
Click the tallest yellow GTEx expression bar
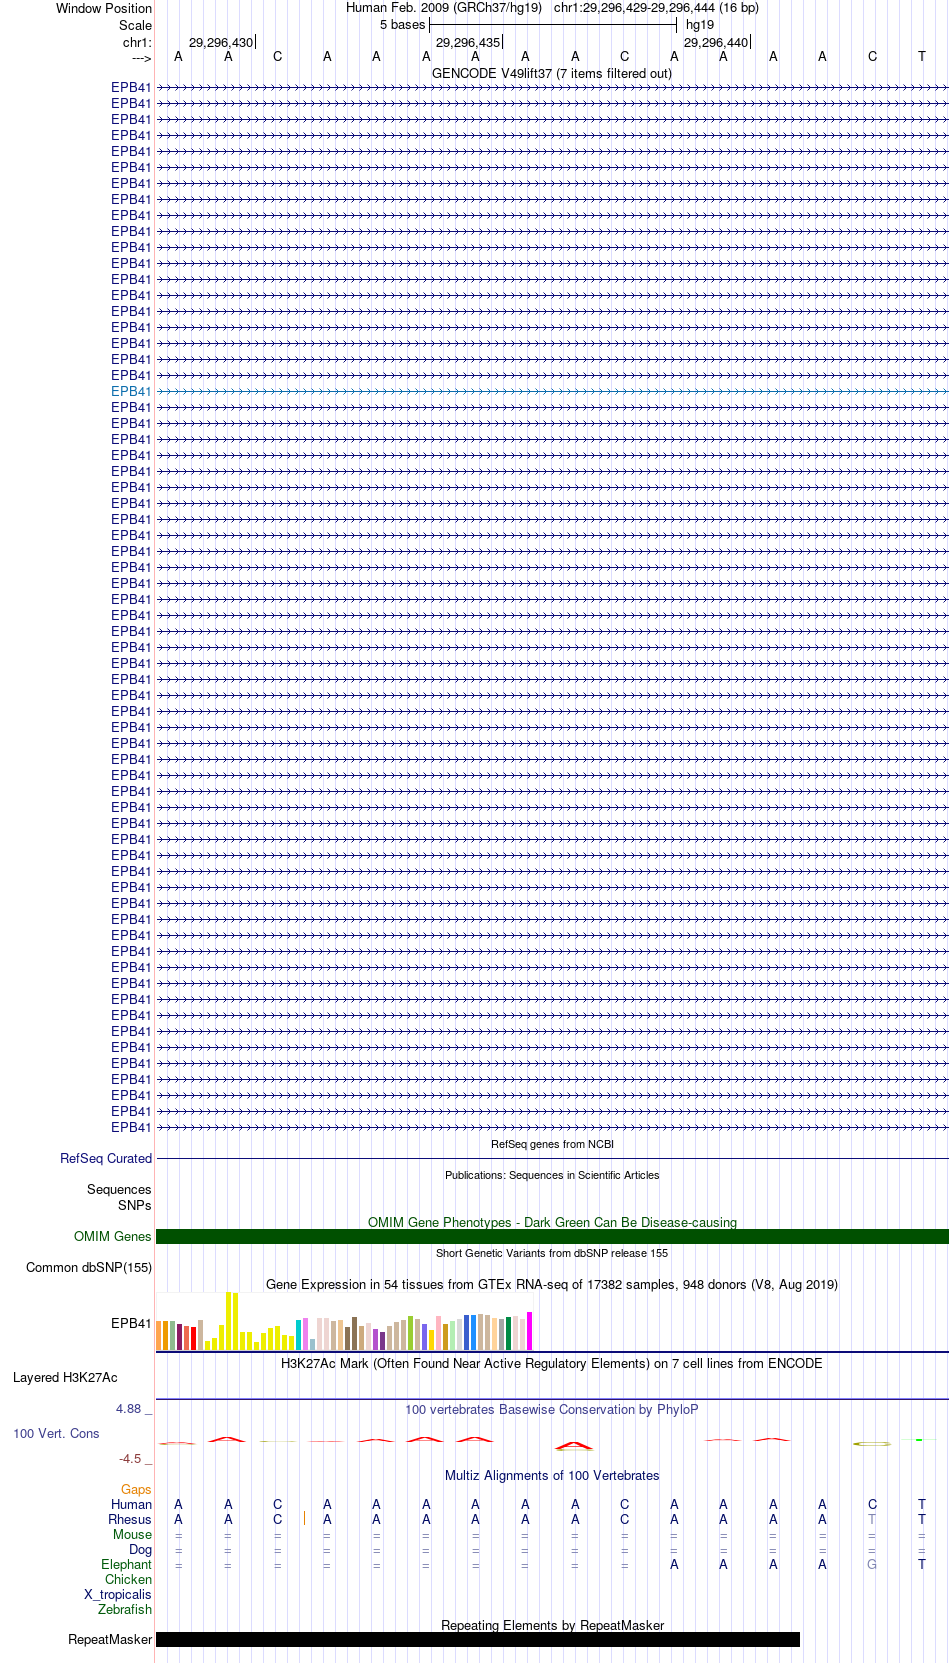tap(229, 1320)
